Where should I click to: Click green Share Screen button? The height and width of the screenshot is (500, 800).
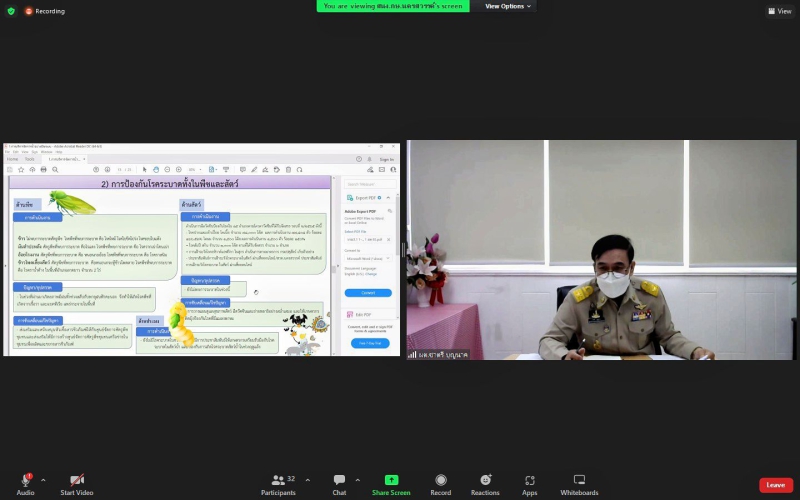pyautogui.click(x=391, y=484)
